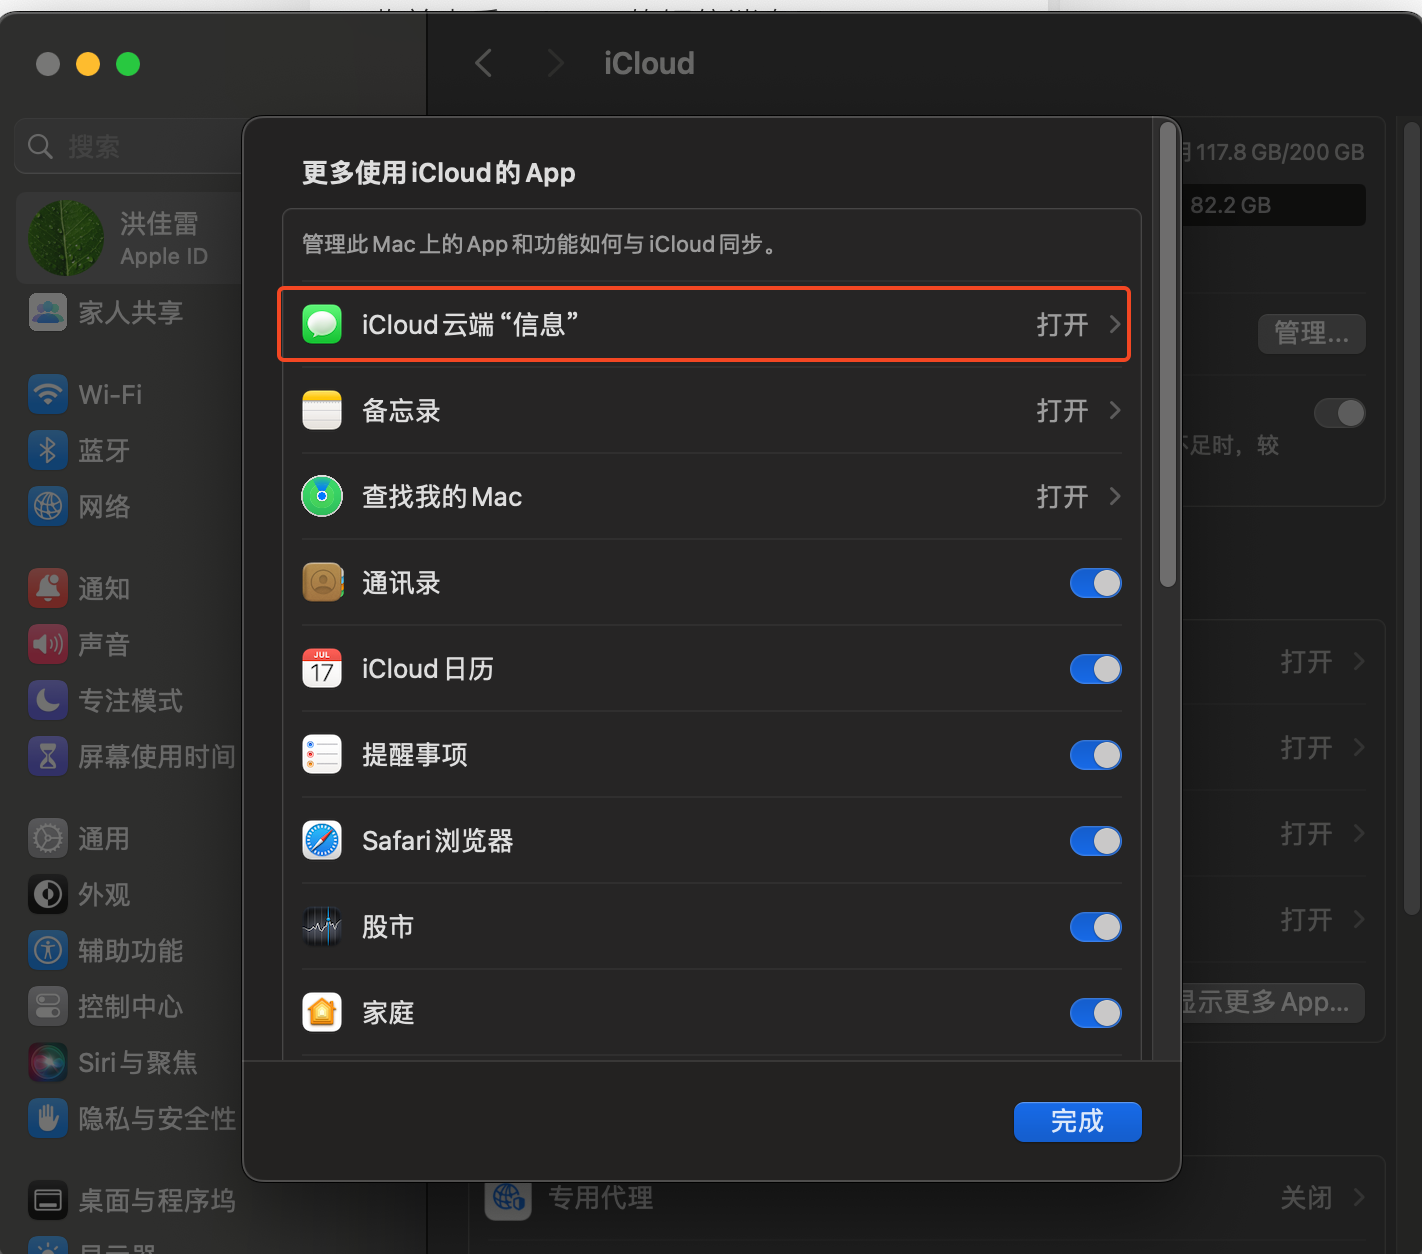Click 更多使用iCloud的App heading
This screenshot has height=1254, width=1422.
point(438,173)
